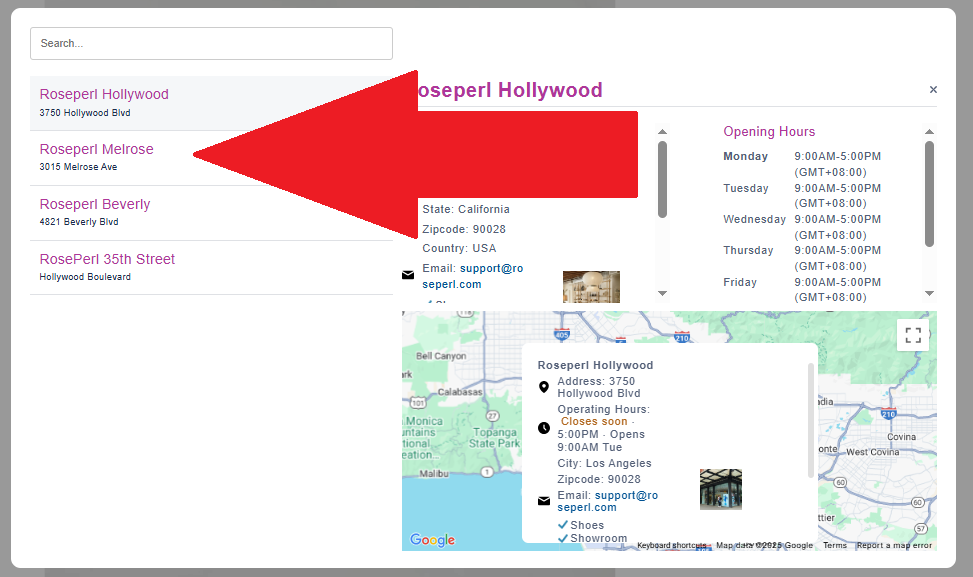Click Report a map error link

894,545
